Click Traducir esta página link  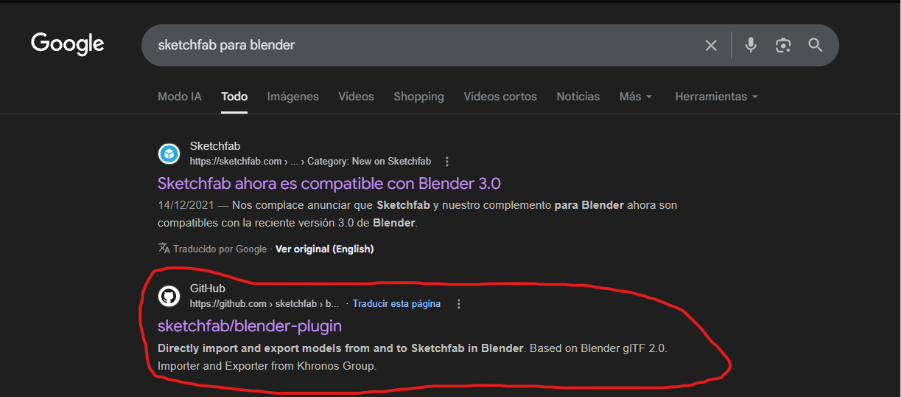tap(396, 303)
